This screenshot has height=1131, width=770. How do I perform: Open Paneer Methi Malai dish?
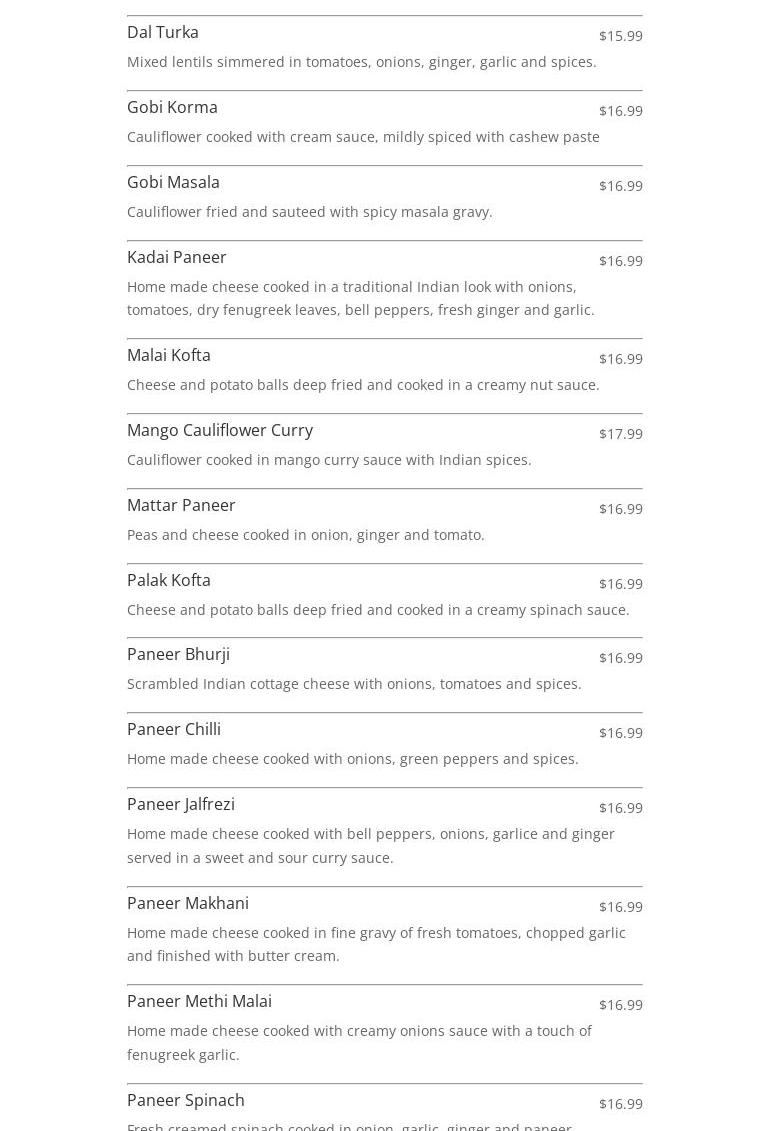[x=199, y=1002]
